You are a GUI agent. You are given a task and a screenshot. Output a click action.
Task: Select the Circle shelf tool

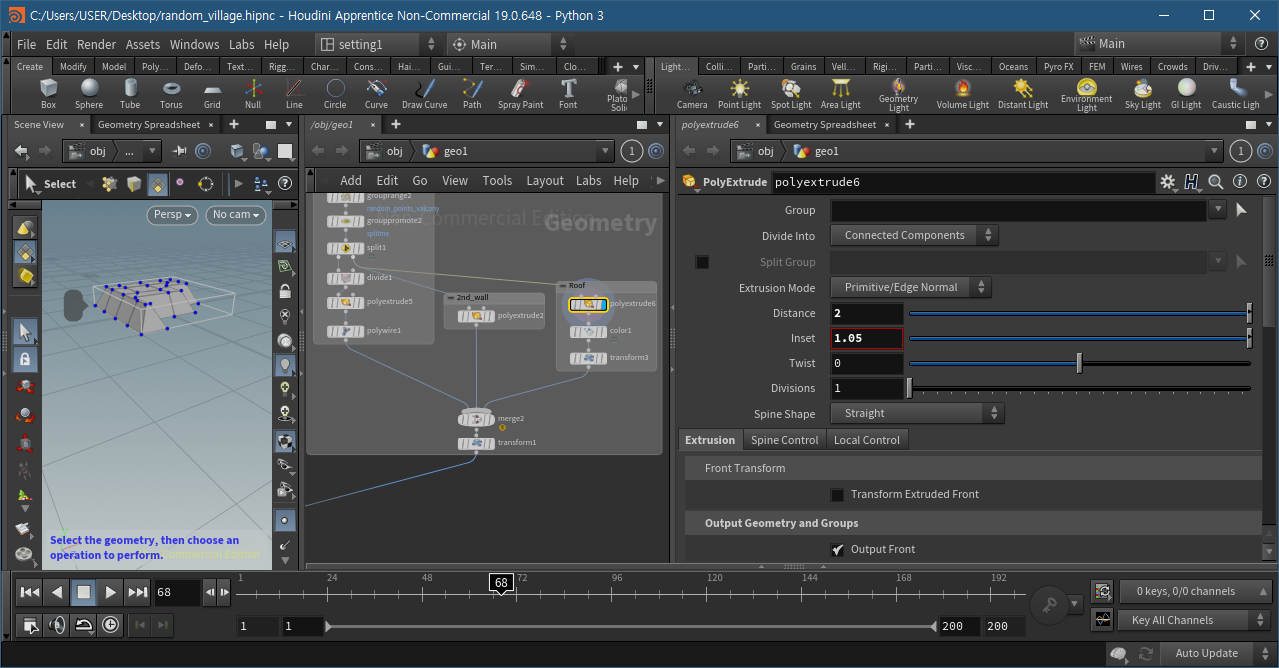point(335,93)
